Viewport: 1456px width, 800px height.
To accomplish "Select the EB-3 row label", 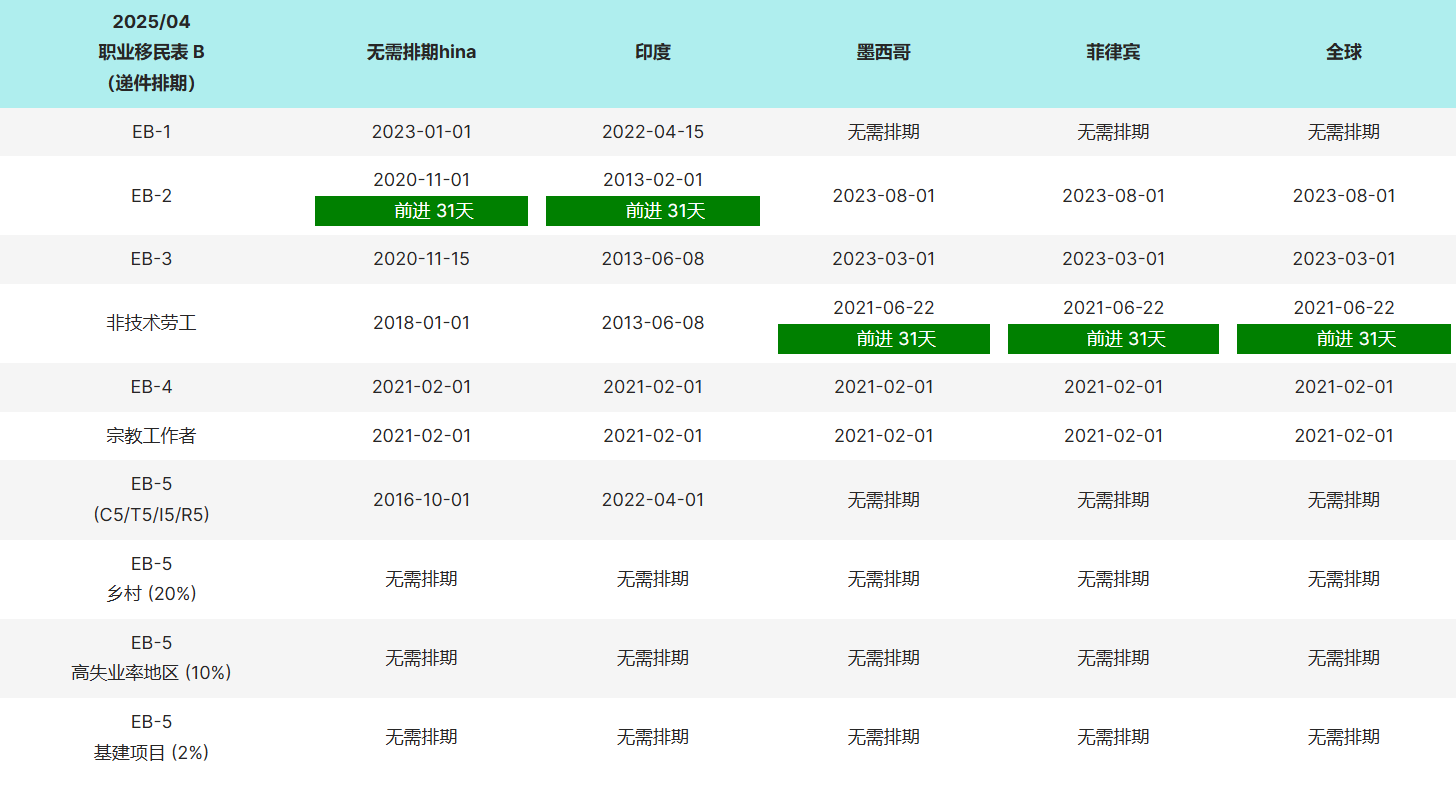I will coord(151,259).
